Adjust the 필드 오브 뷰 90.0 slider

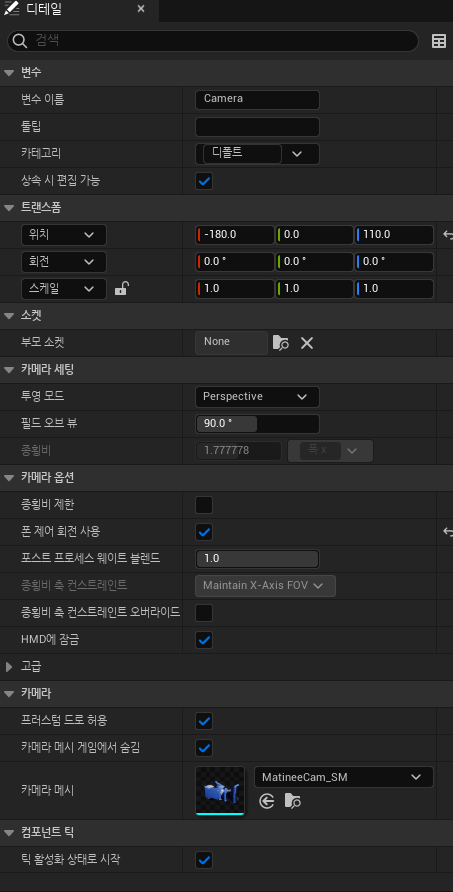(257, 424)
